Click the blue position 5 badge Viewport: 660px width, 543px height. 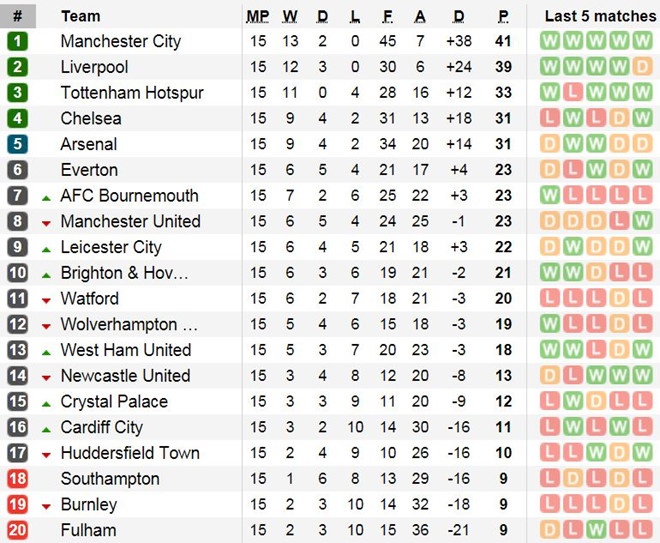pyautogui.click(x=18, y=144)
